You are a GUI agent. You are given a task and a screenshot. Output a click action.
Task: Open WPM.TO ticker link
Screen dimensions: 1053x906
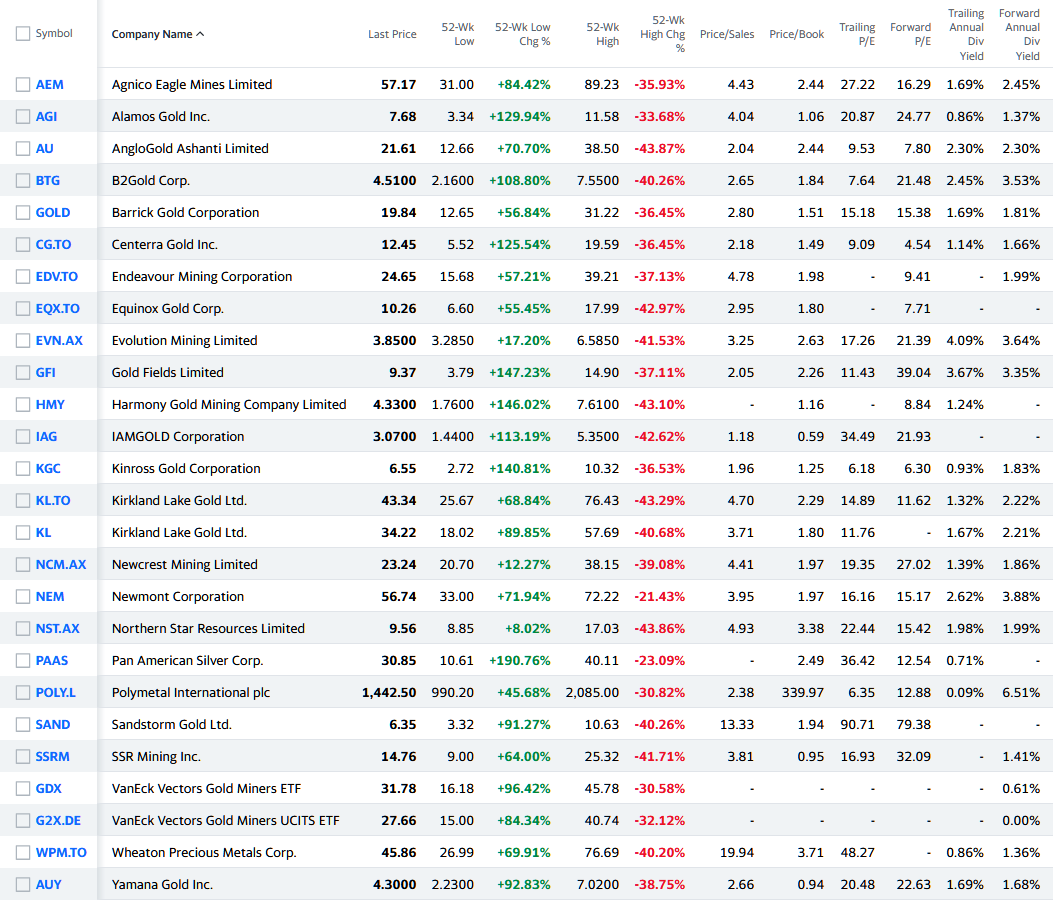pos(61,852)
